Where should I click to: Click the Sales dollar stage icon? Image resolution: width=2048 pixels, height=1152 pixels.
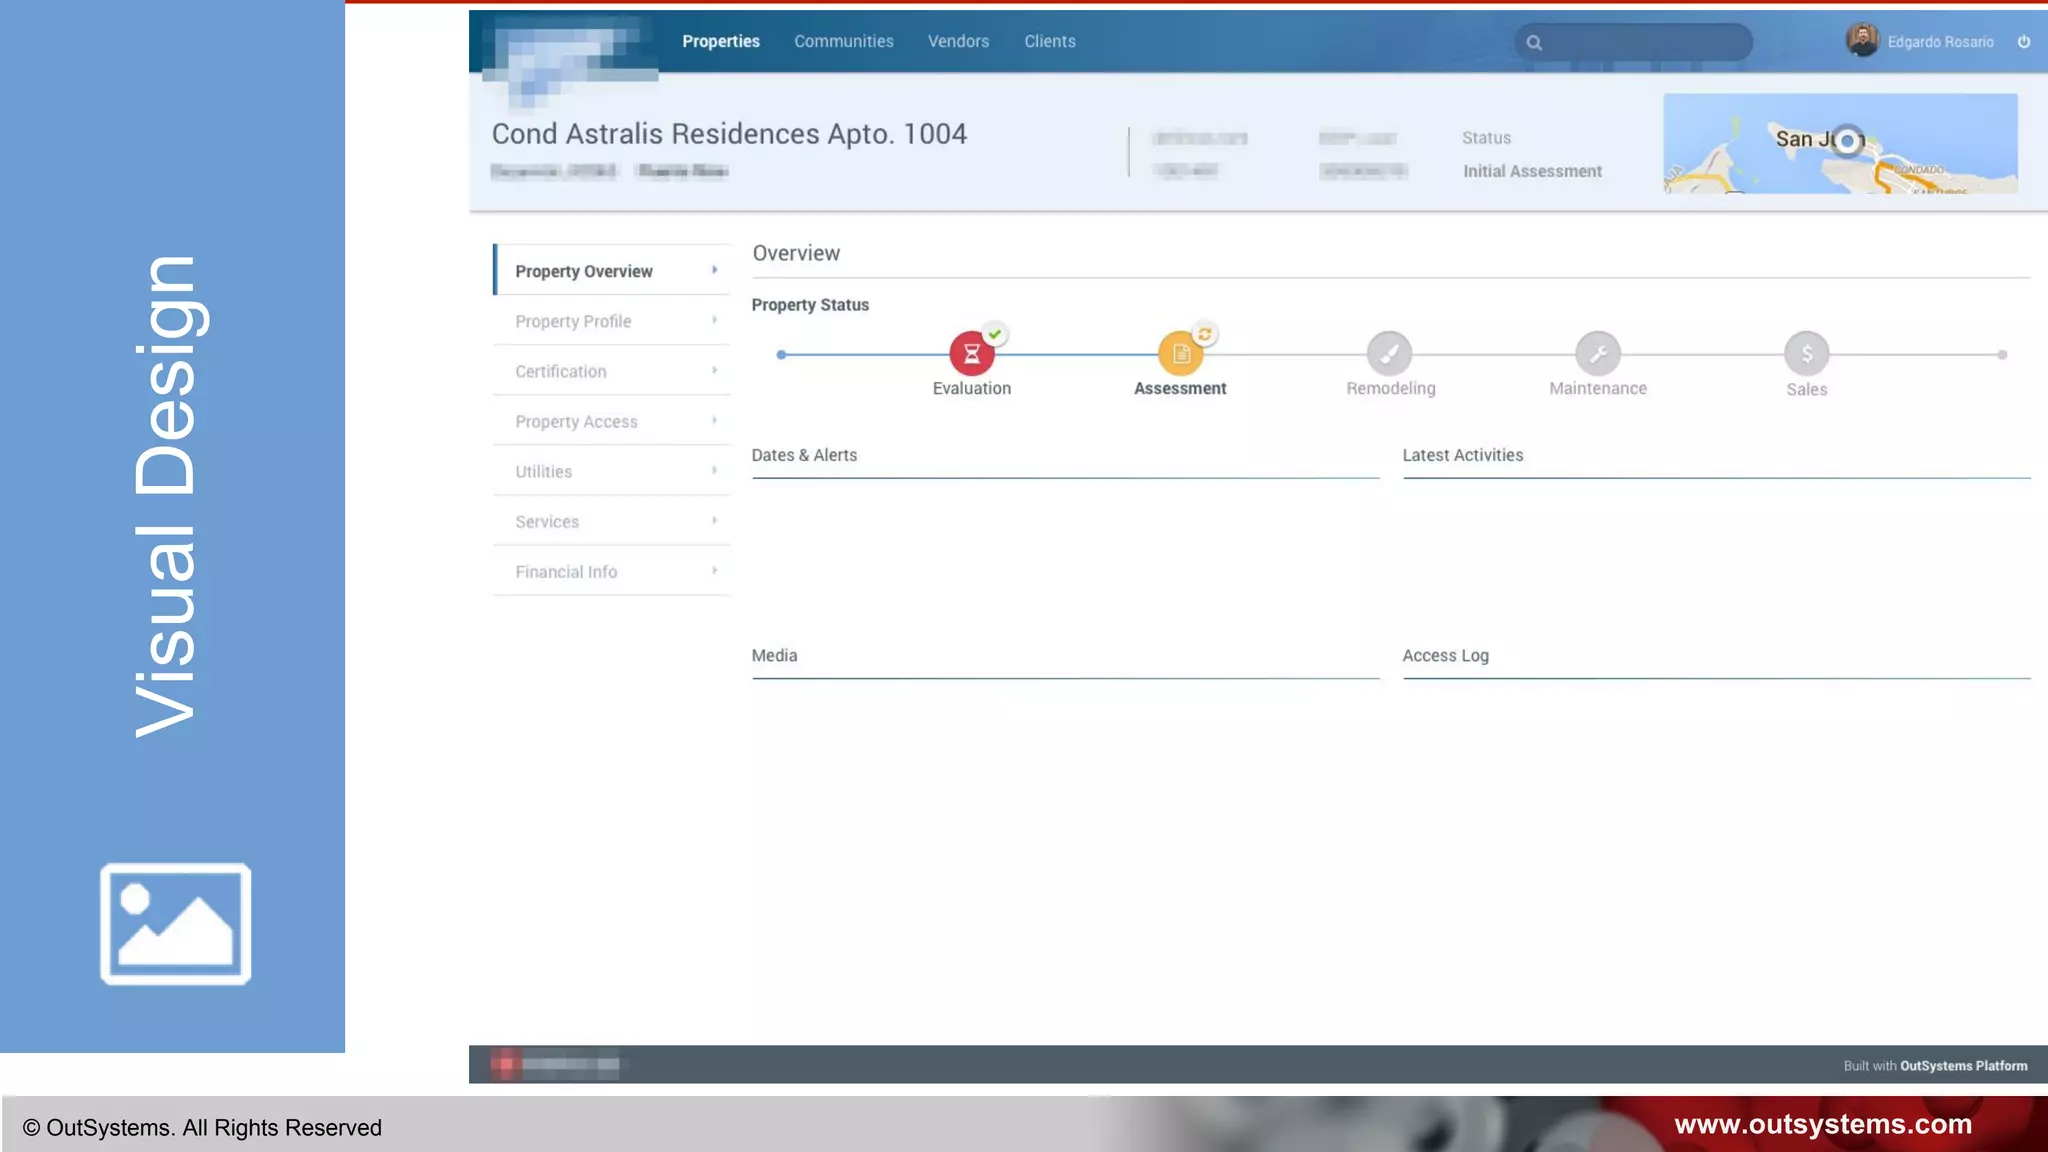pyautogui.click(x=1806, y=353)
